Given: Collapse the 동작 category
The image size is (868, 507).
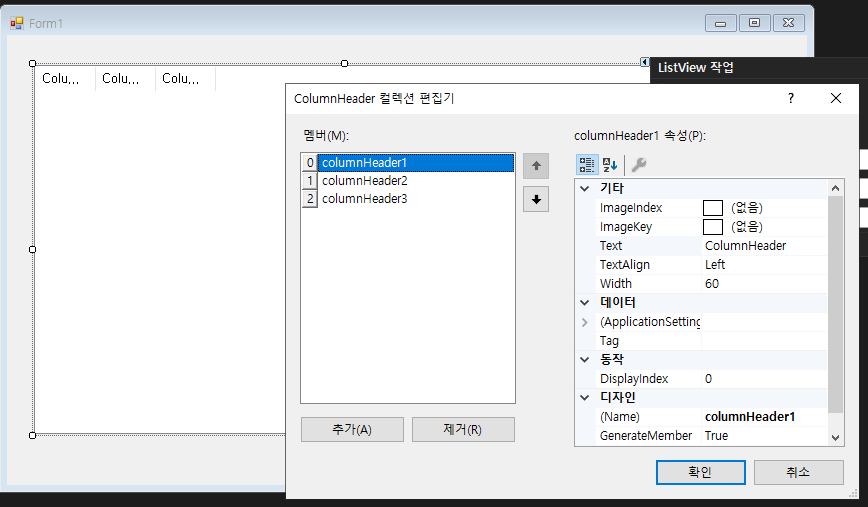Looking at the screenshot, I should pyautogui.click(x=585, y=360).
